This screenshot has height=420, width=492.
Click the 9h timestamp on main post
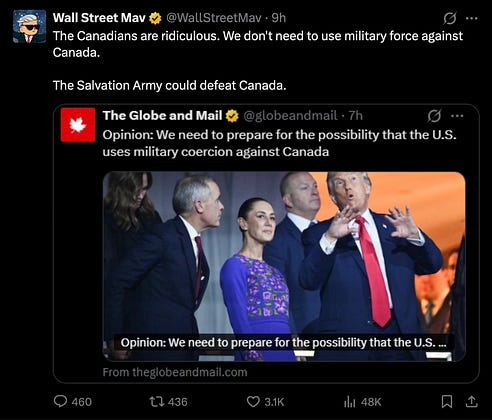pyautogui.click(x=279, y=18)
